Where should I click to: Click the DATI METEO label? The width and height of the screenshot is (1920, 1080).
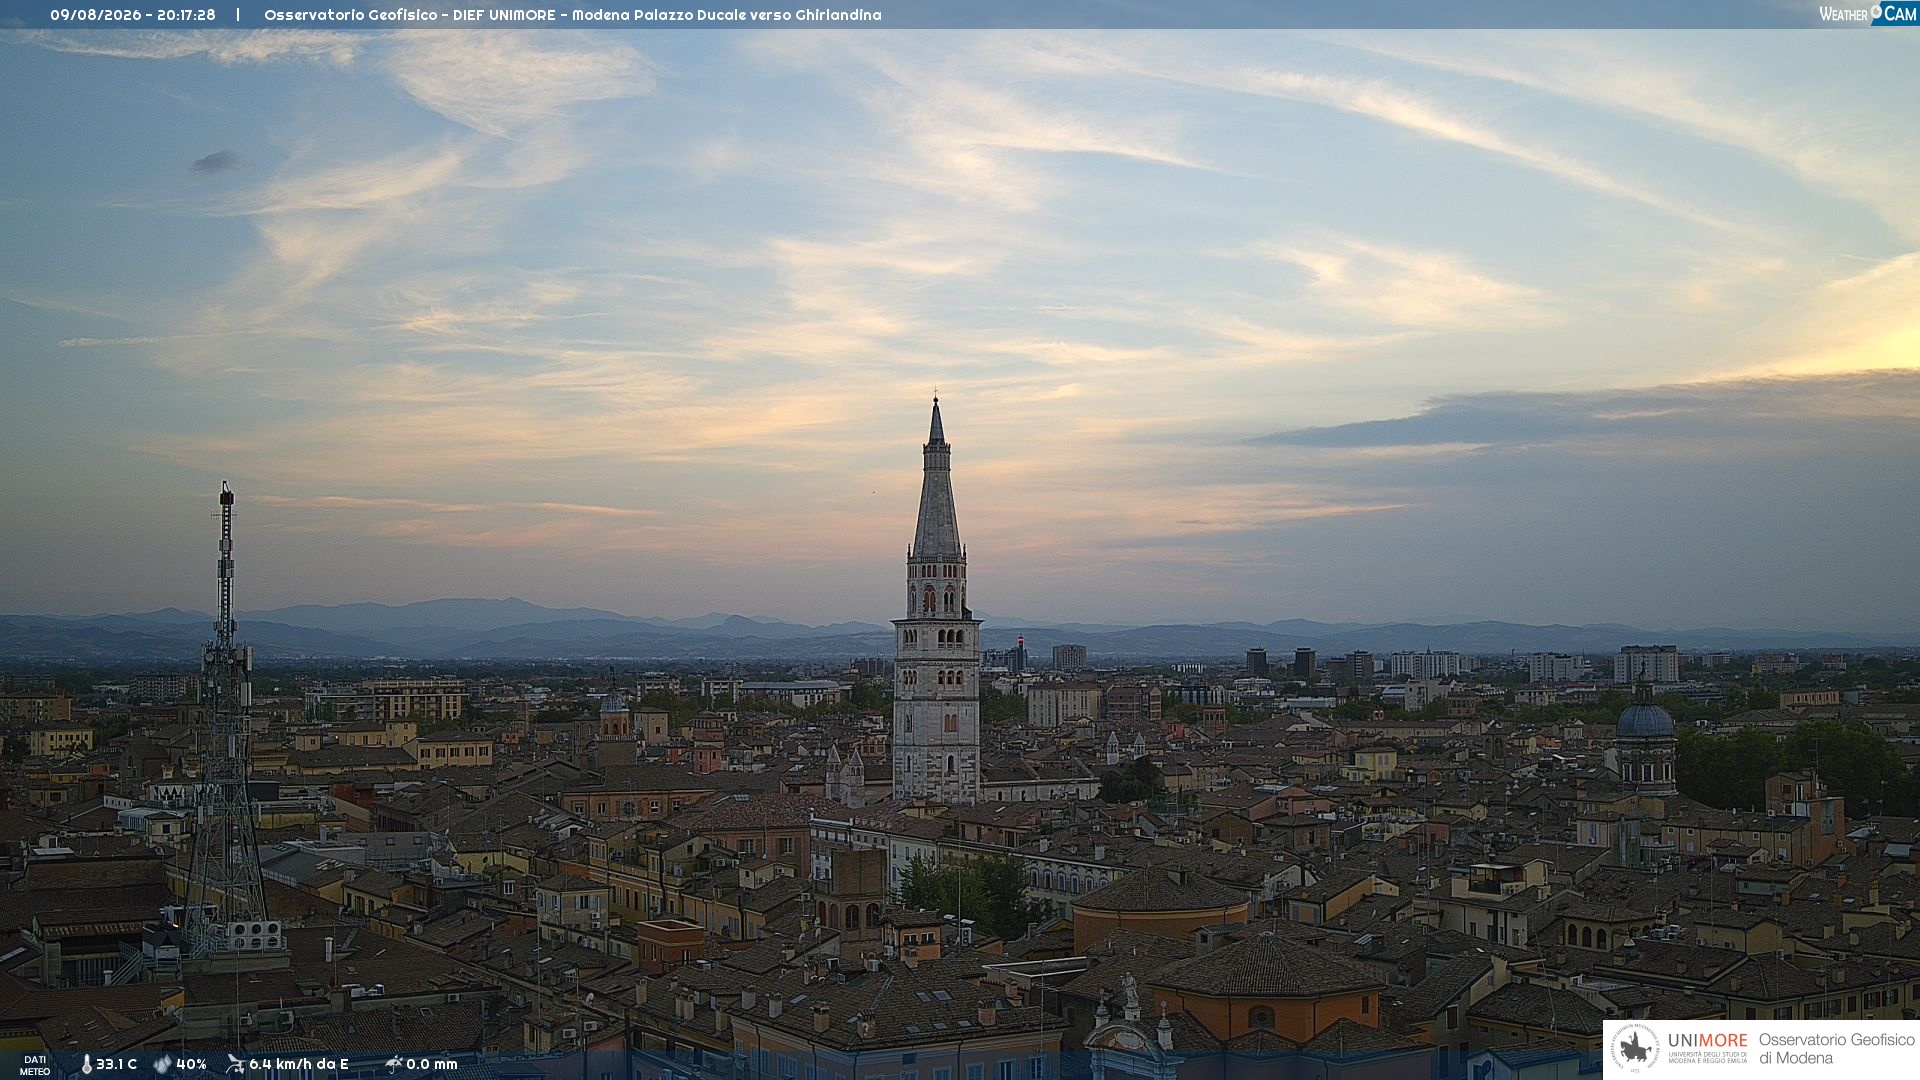(35, 1066)
